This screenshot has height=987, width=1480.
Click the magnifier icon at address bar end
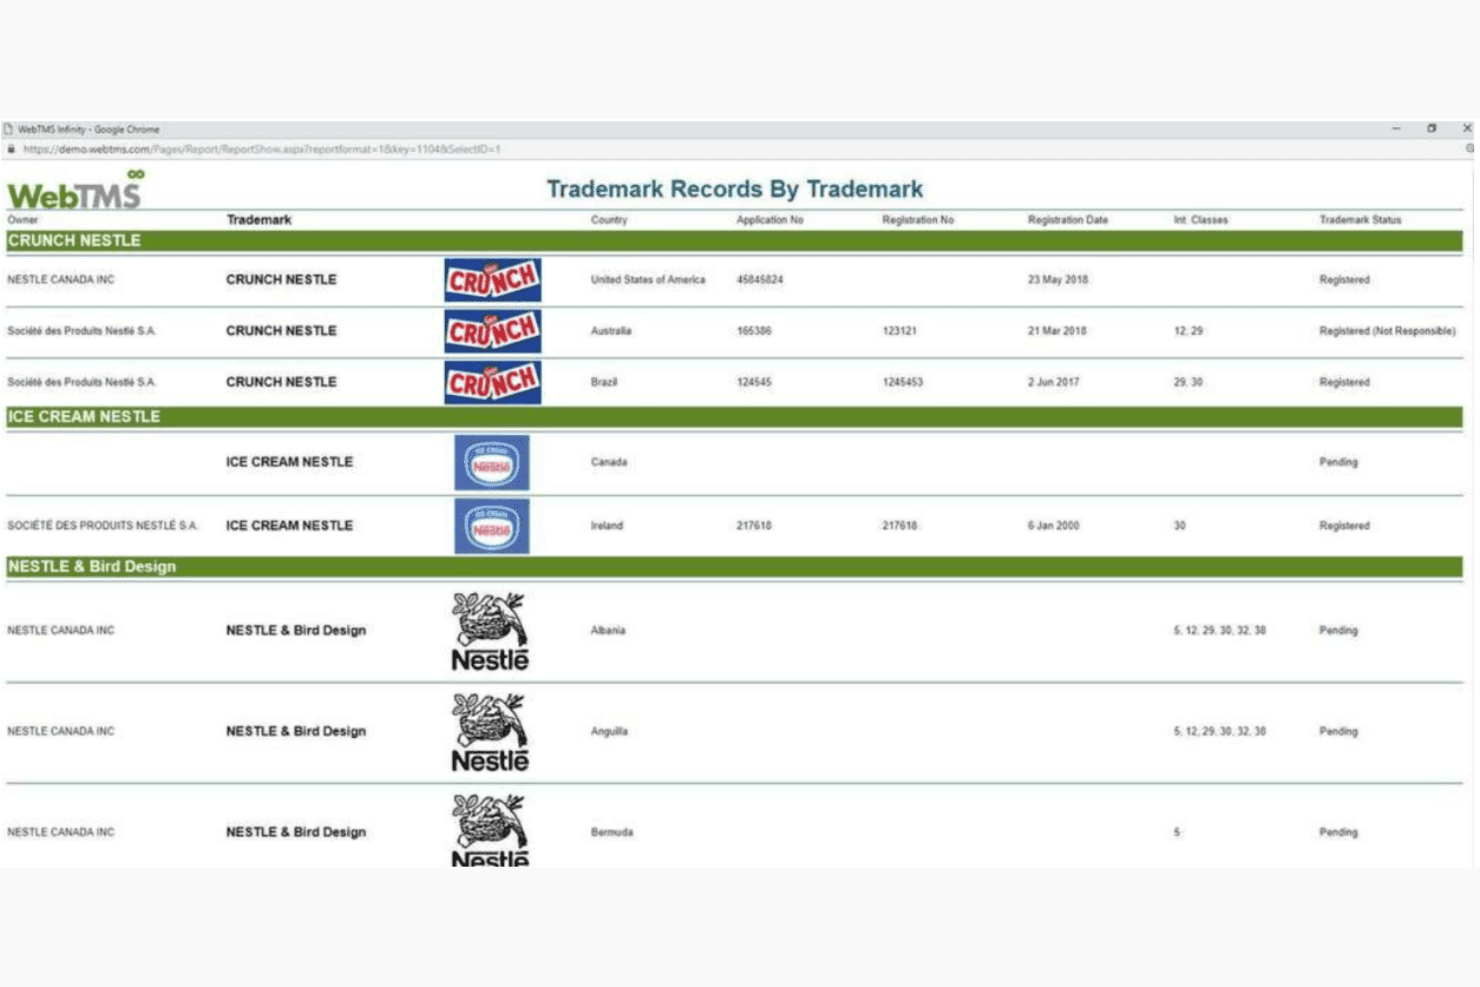coord(1469,148)
